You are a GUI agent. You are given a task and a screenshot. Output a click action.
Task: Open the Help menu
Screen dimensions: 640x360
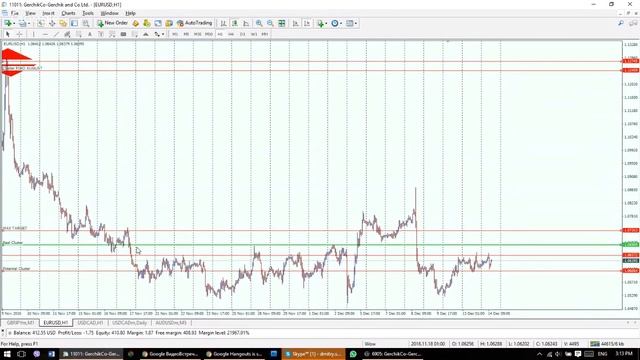click(130, 13)
